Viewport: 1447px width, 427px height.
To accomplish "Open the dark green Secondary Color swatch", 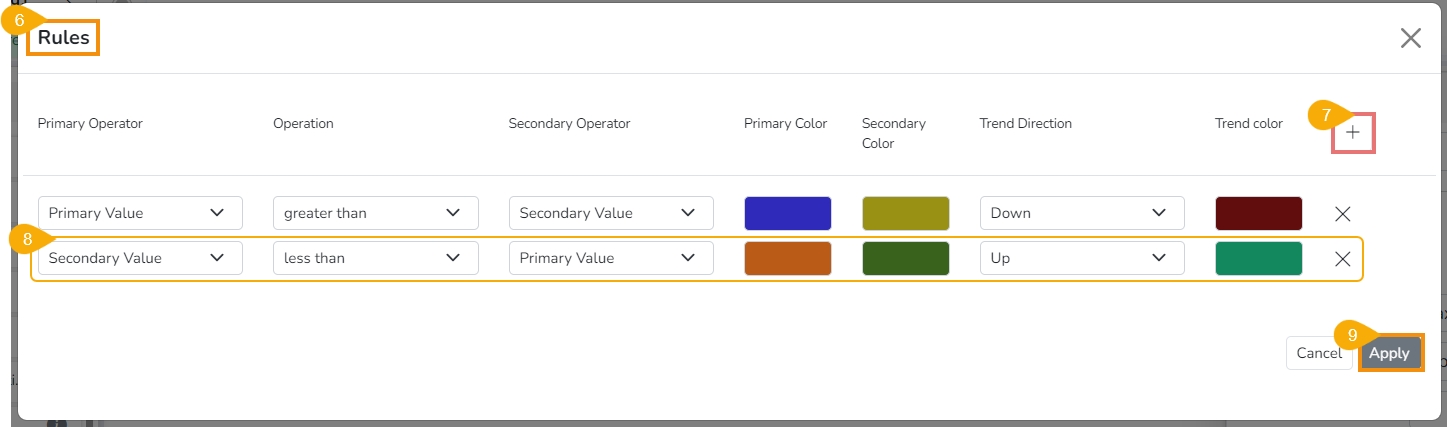I will pos(905,258).
